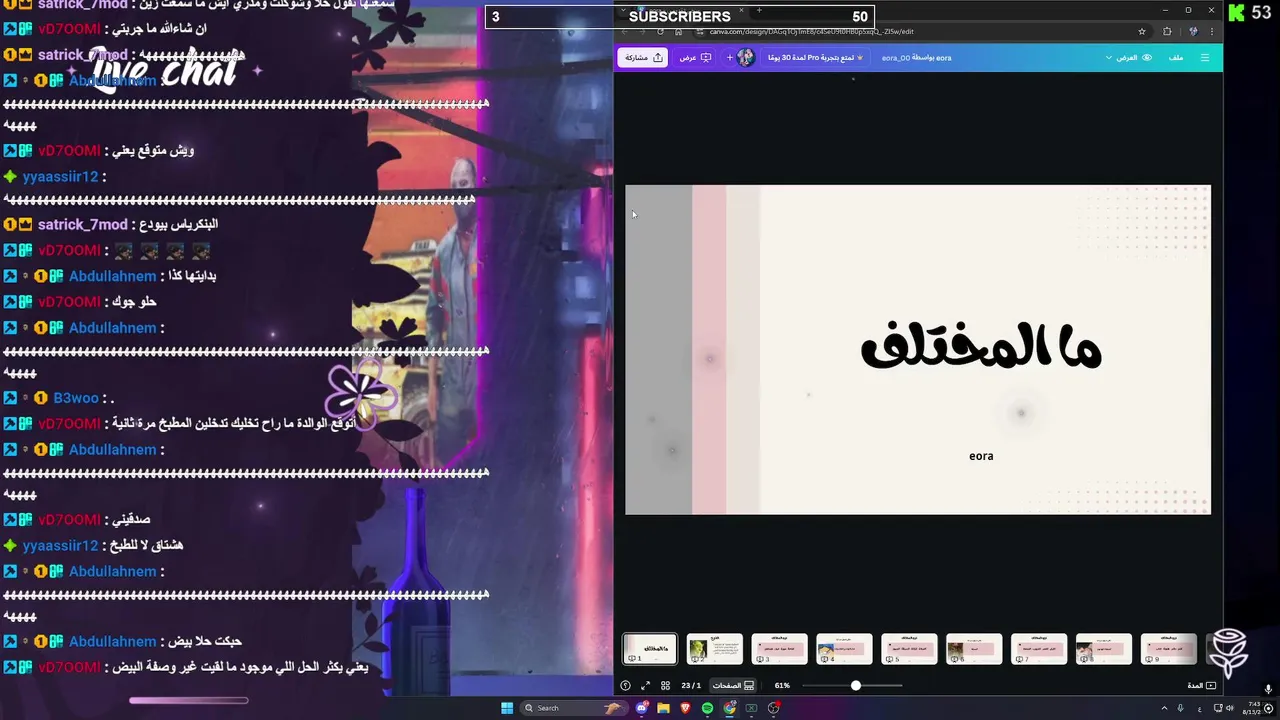The width and height of the screenshot is (1280, 720).
Task: Click the 23 / 1 page counter
Action: click(691, 686)
